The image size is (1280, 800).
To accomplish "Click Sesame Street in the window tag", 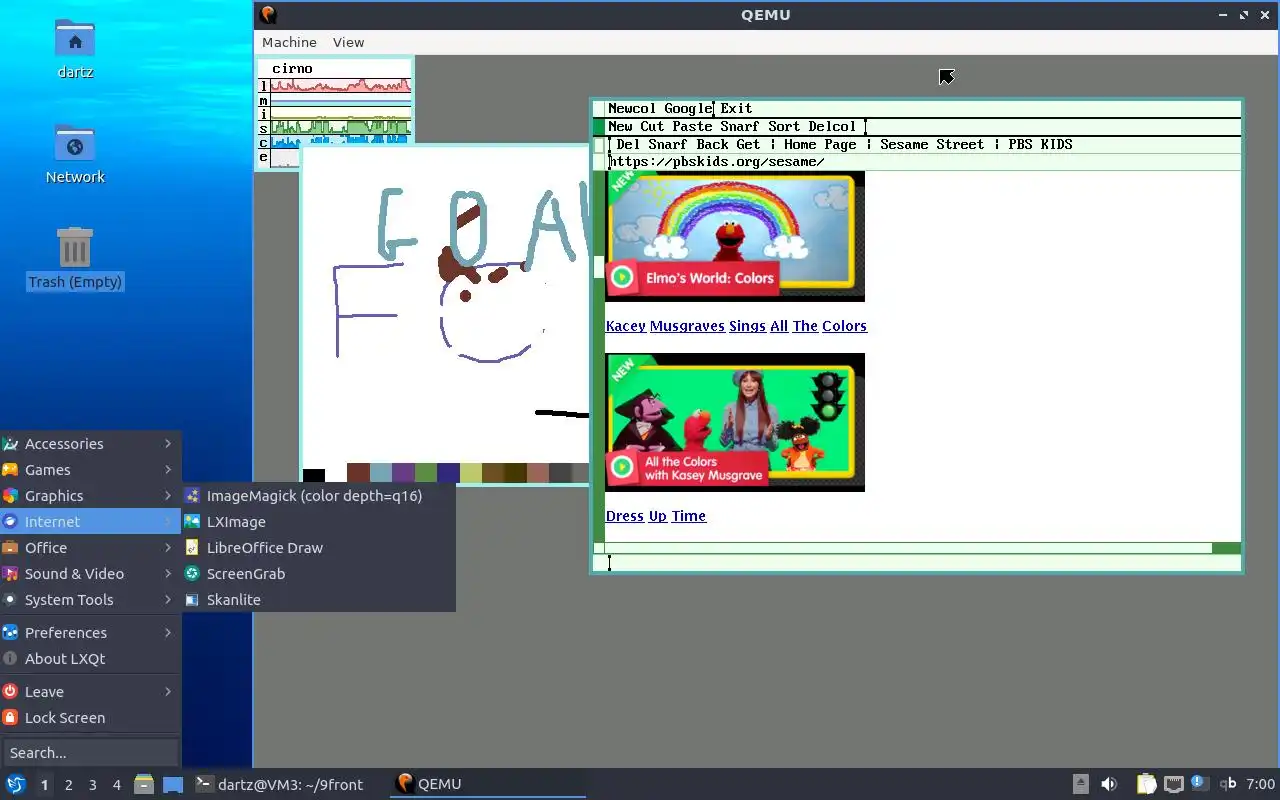I will point(932,144).
